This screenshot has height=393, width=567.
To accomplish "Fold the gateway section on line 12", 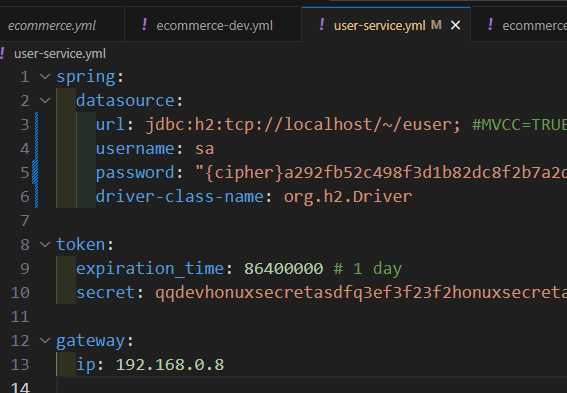I will click(x=45, y=340).
